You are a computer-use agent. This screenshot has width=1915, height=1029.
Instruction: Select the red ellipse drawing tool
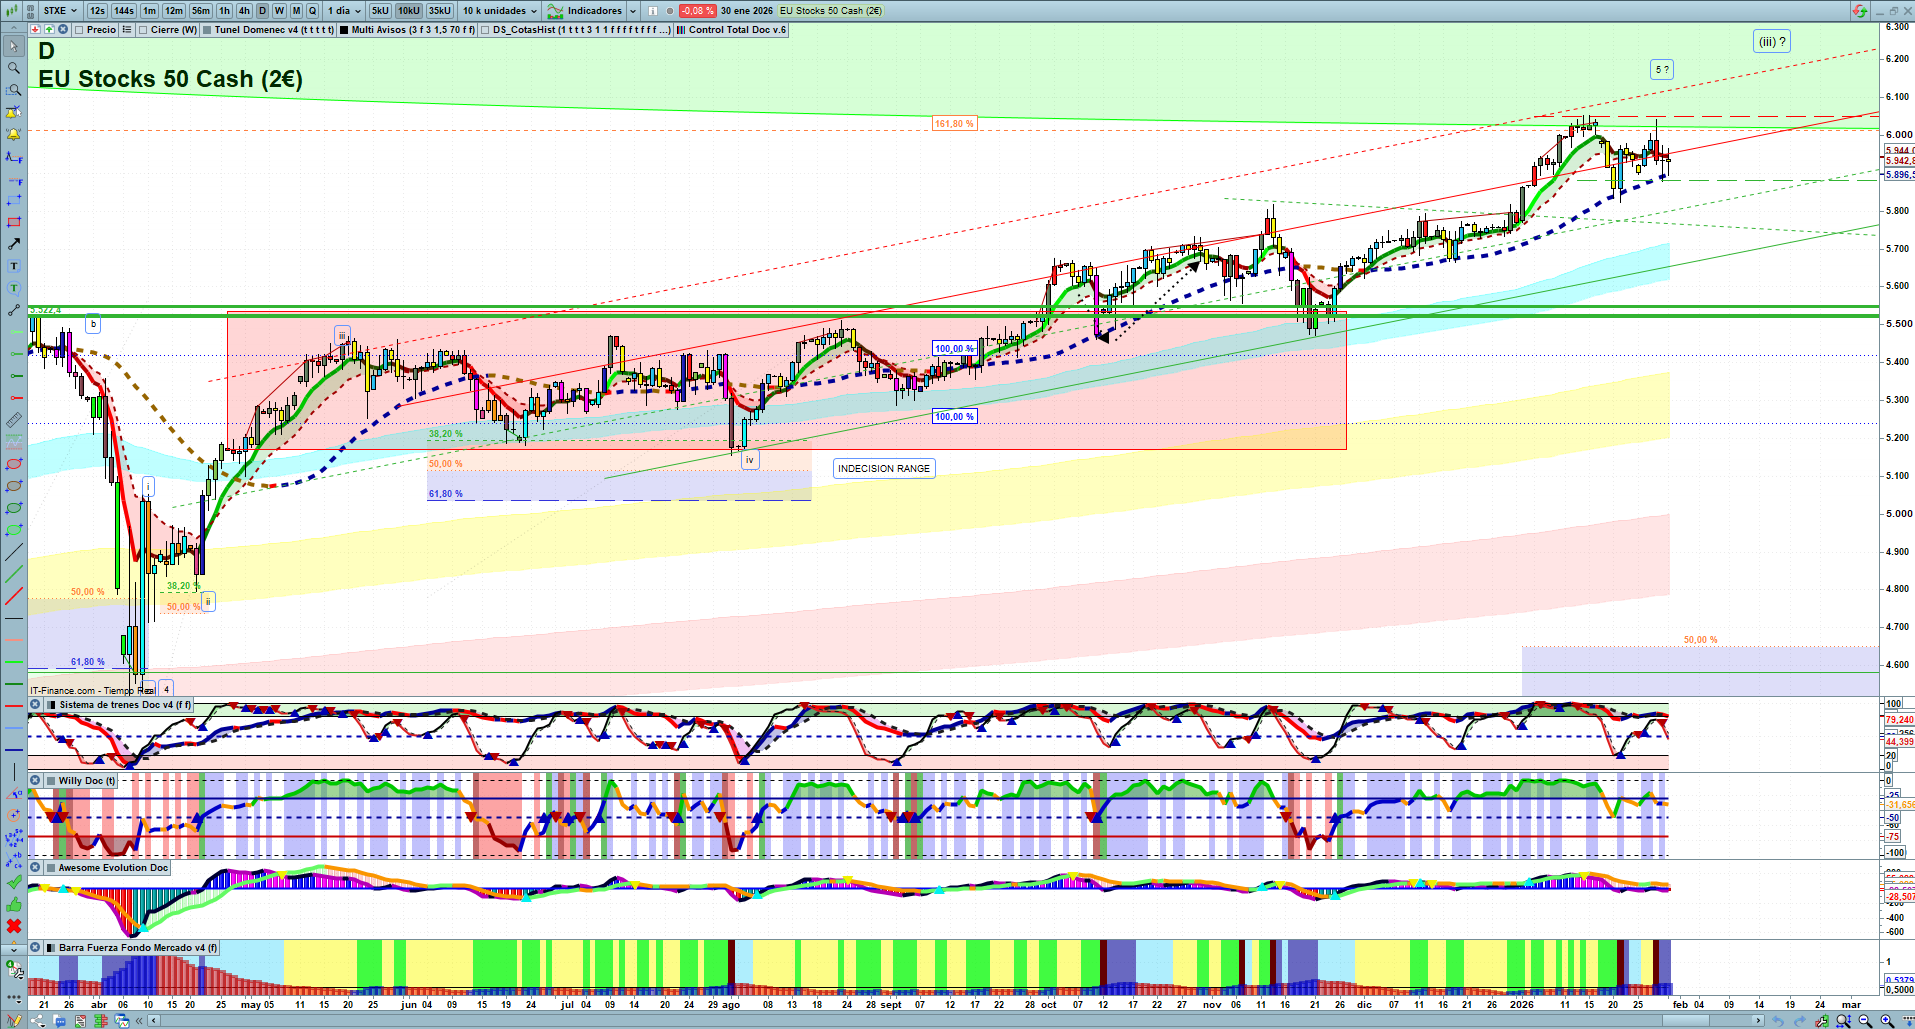(14, 465)
